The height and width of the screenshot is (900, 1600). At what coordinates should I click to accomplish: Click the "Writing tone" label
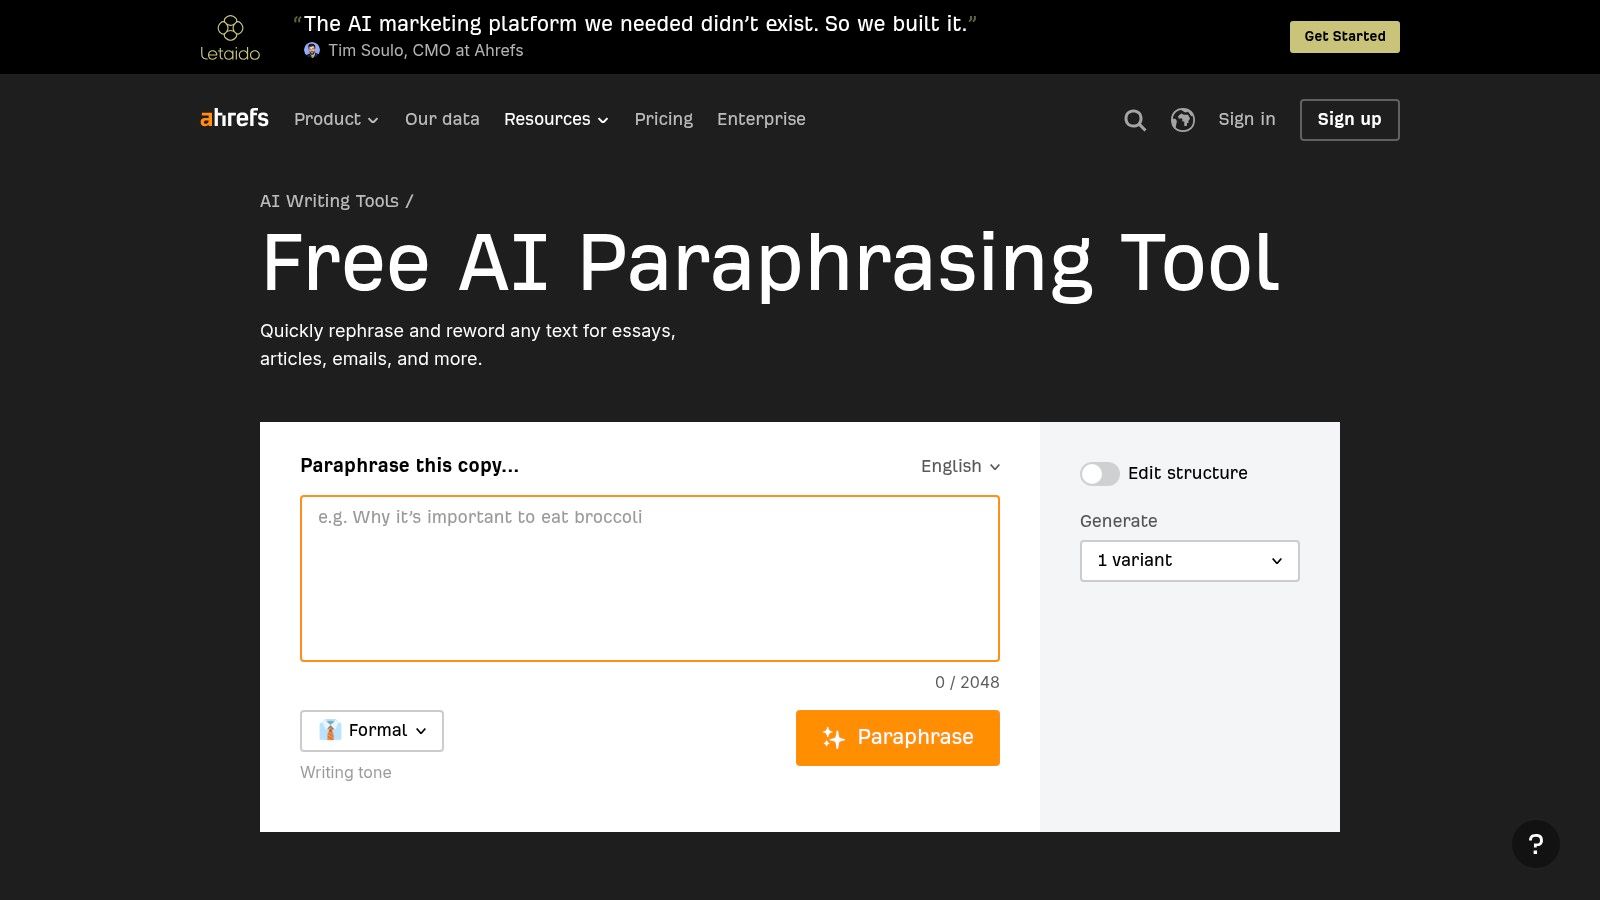pos(346,772)
